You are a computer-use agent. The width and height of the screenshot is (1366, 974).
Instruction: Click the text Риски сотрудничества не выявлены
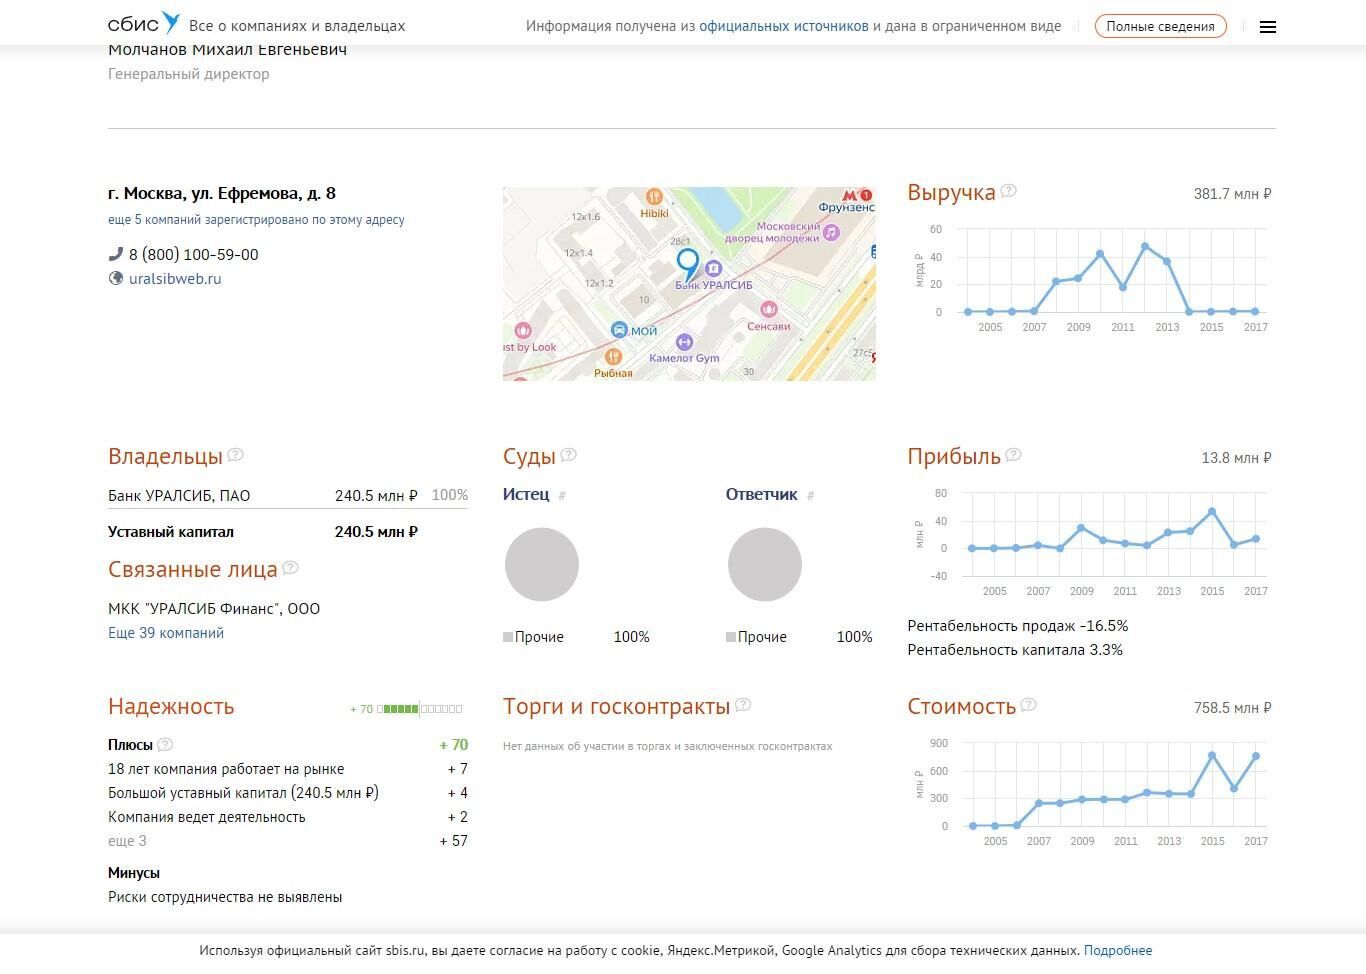225,897
